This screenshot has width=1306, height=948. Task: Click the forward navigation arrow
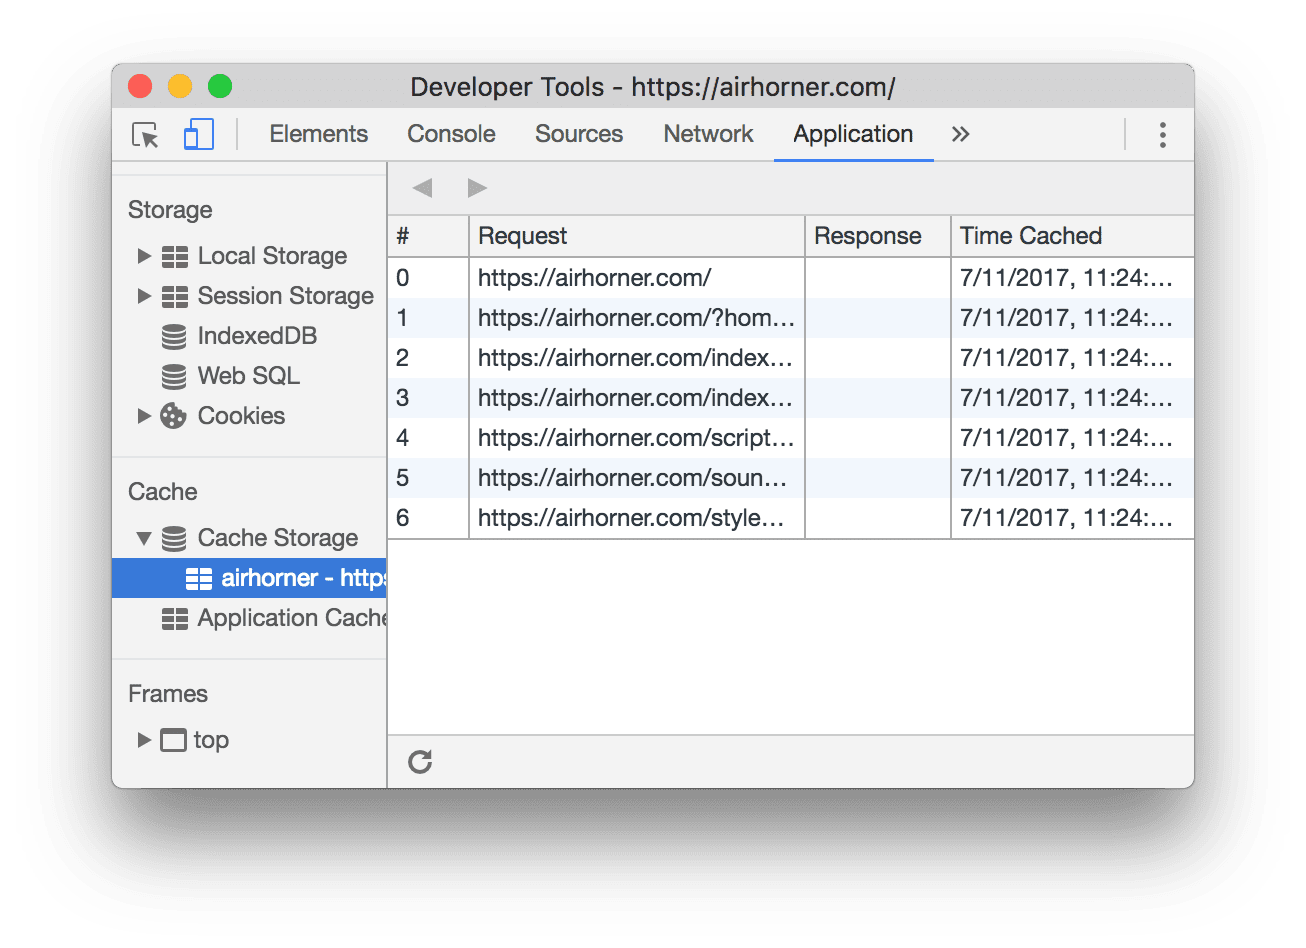click(x=476, y=187)
